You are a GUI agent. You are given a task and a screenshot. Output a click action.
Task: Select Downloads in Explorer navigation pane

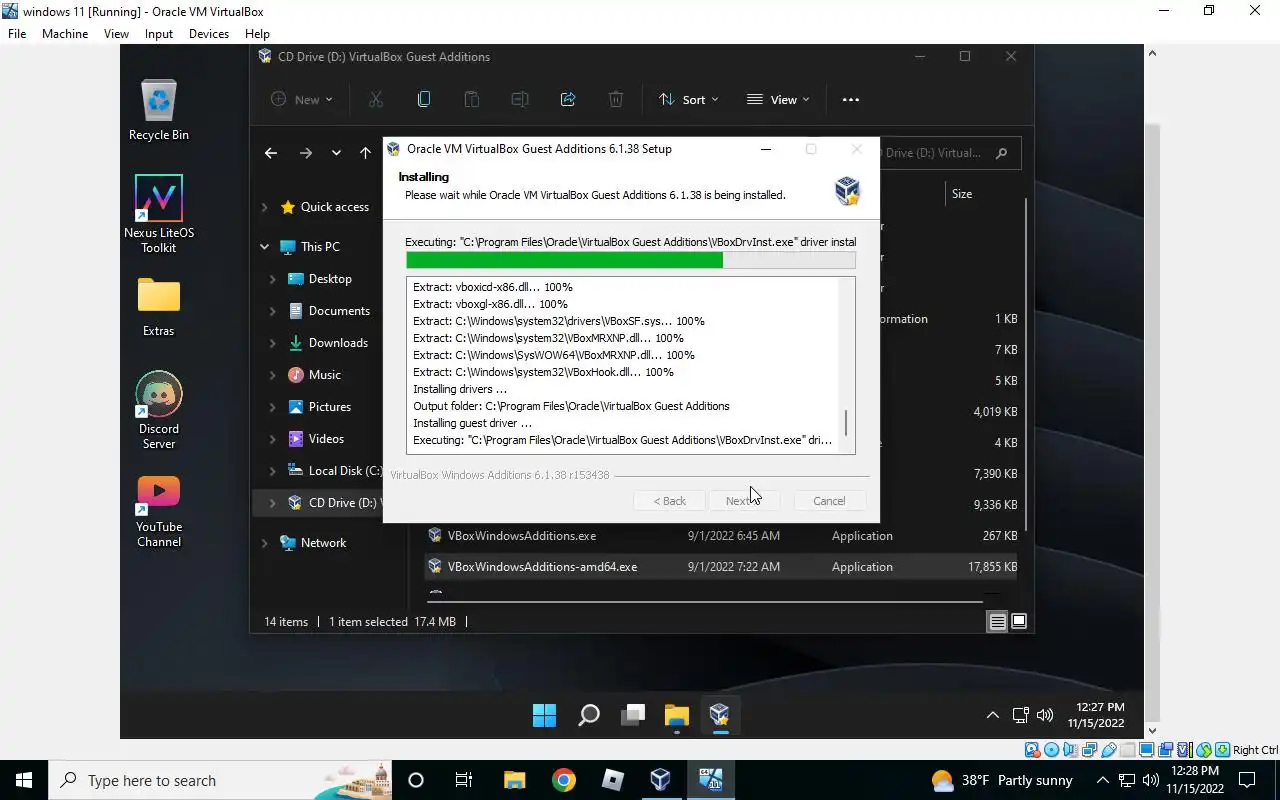(x=338, y=343)
